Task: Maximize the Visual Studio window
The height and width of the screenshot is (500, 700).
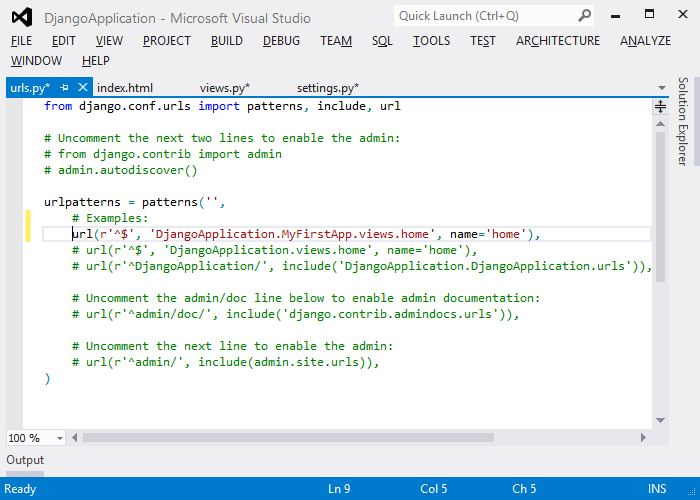Action: click(650, 14)
